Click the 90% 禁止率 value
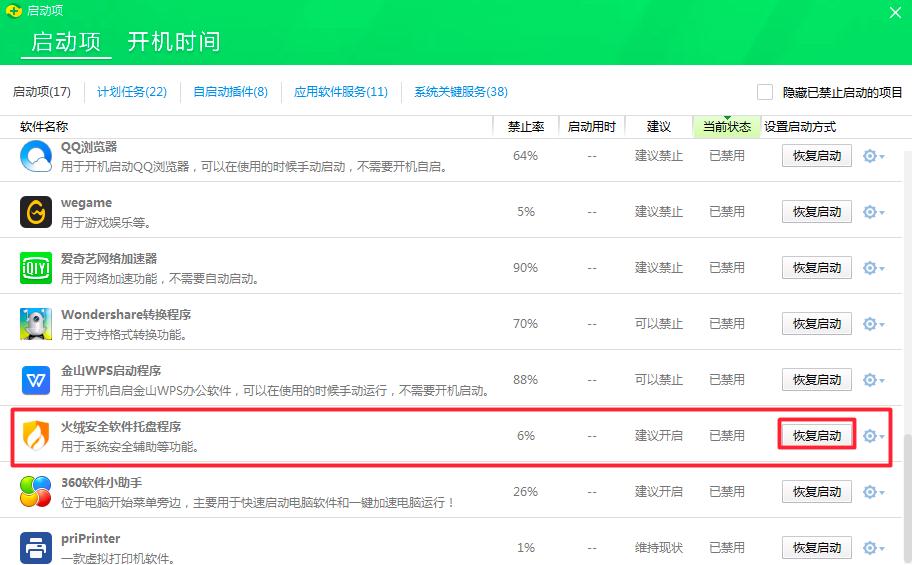This screenshot has width=912, height=565. pyautogui.click(x=525, y=268)
